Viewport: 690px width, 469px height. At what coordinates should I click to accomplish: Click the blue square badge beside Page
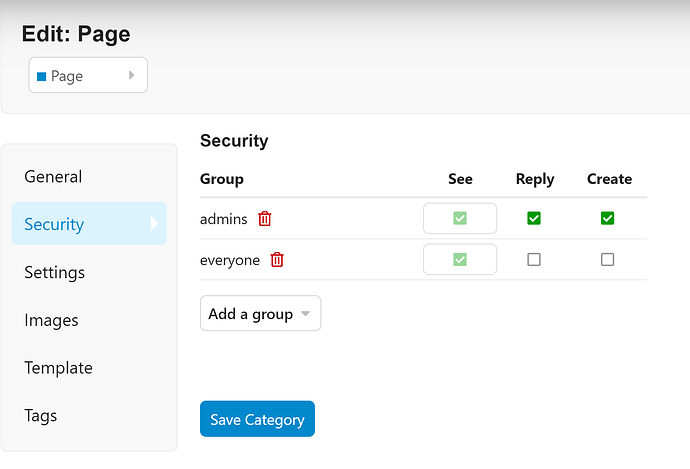pos(41,77)
